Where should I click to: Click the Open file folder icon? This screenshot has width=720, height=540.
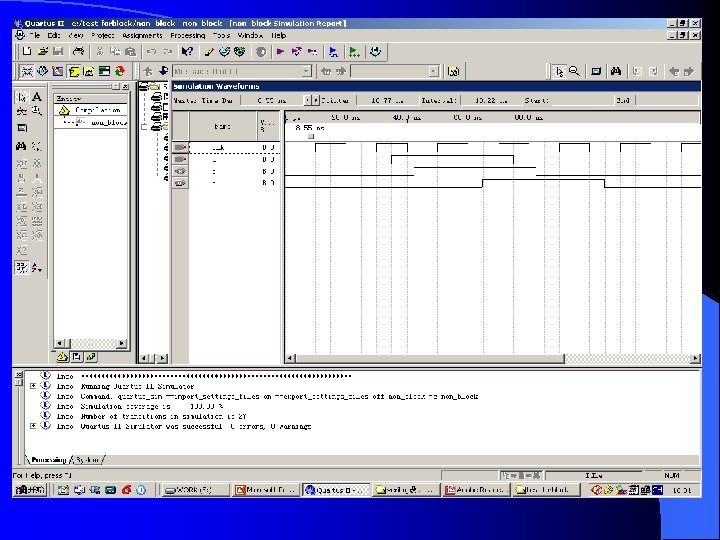(x=42, y=51)
